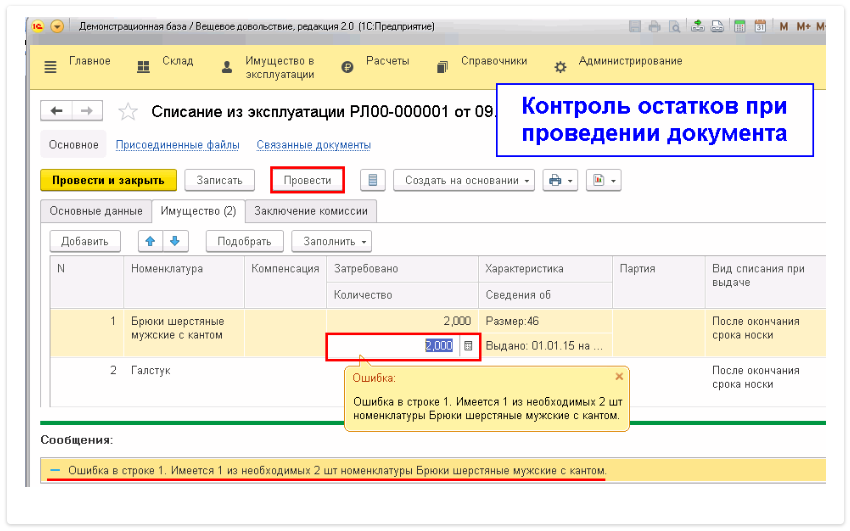850x531 pixels.
Task: Click the Провести и закрыть button
Action: coord(108,180)
